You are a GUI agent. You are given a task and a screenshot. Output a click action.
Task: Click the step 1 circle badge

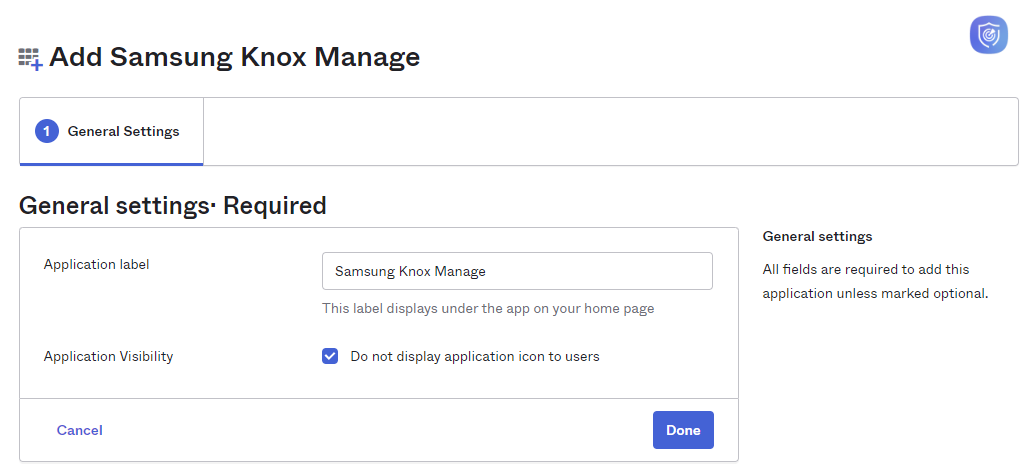(47, 131)
